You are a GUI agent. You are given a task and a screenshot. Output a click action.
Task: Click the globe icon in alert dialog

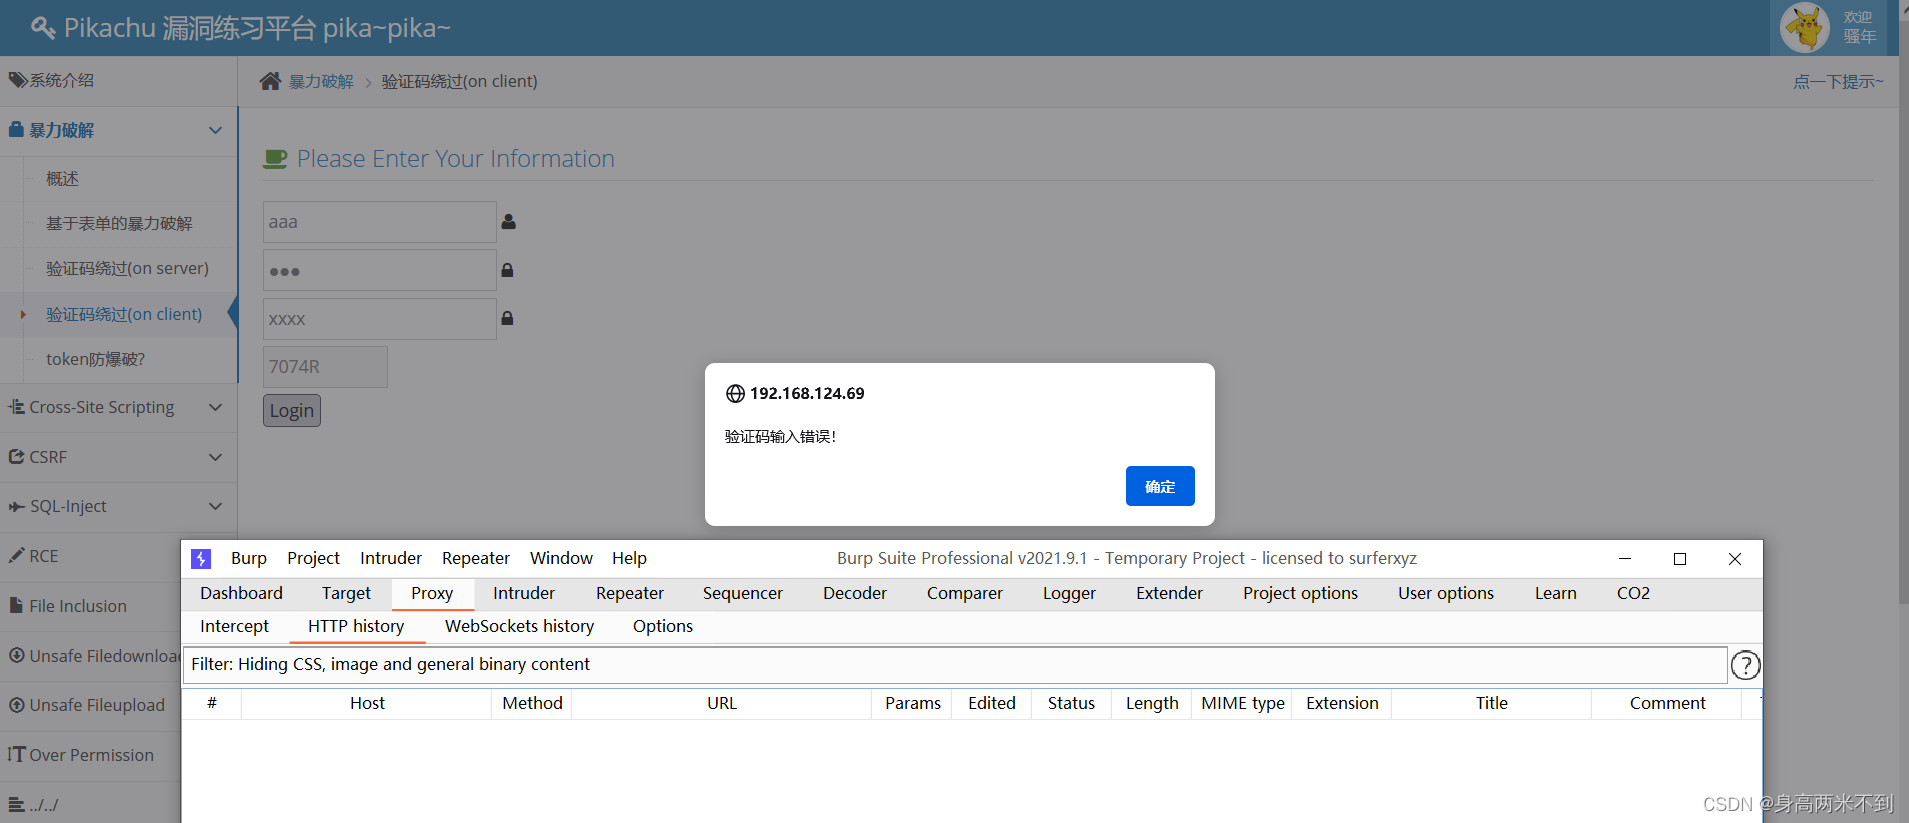735,394
